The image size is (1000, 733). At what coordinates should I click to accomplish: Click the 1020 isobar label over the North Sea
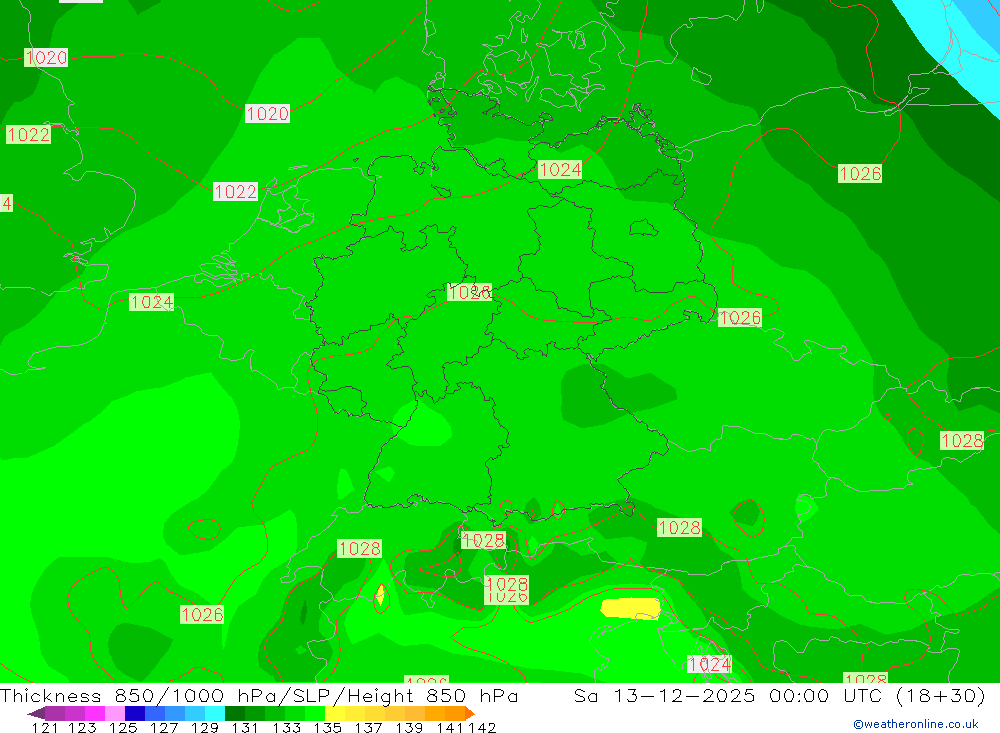coord(267,114)
